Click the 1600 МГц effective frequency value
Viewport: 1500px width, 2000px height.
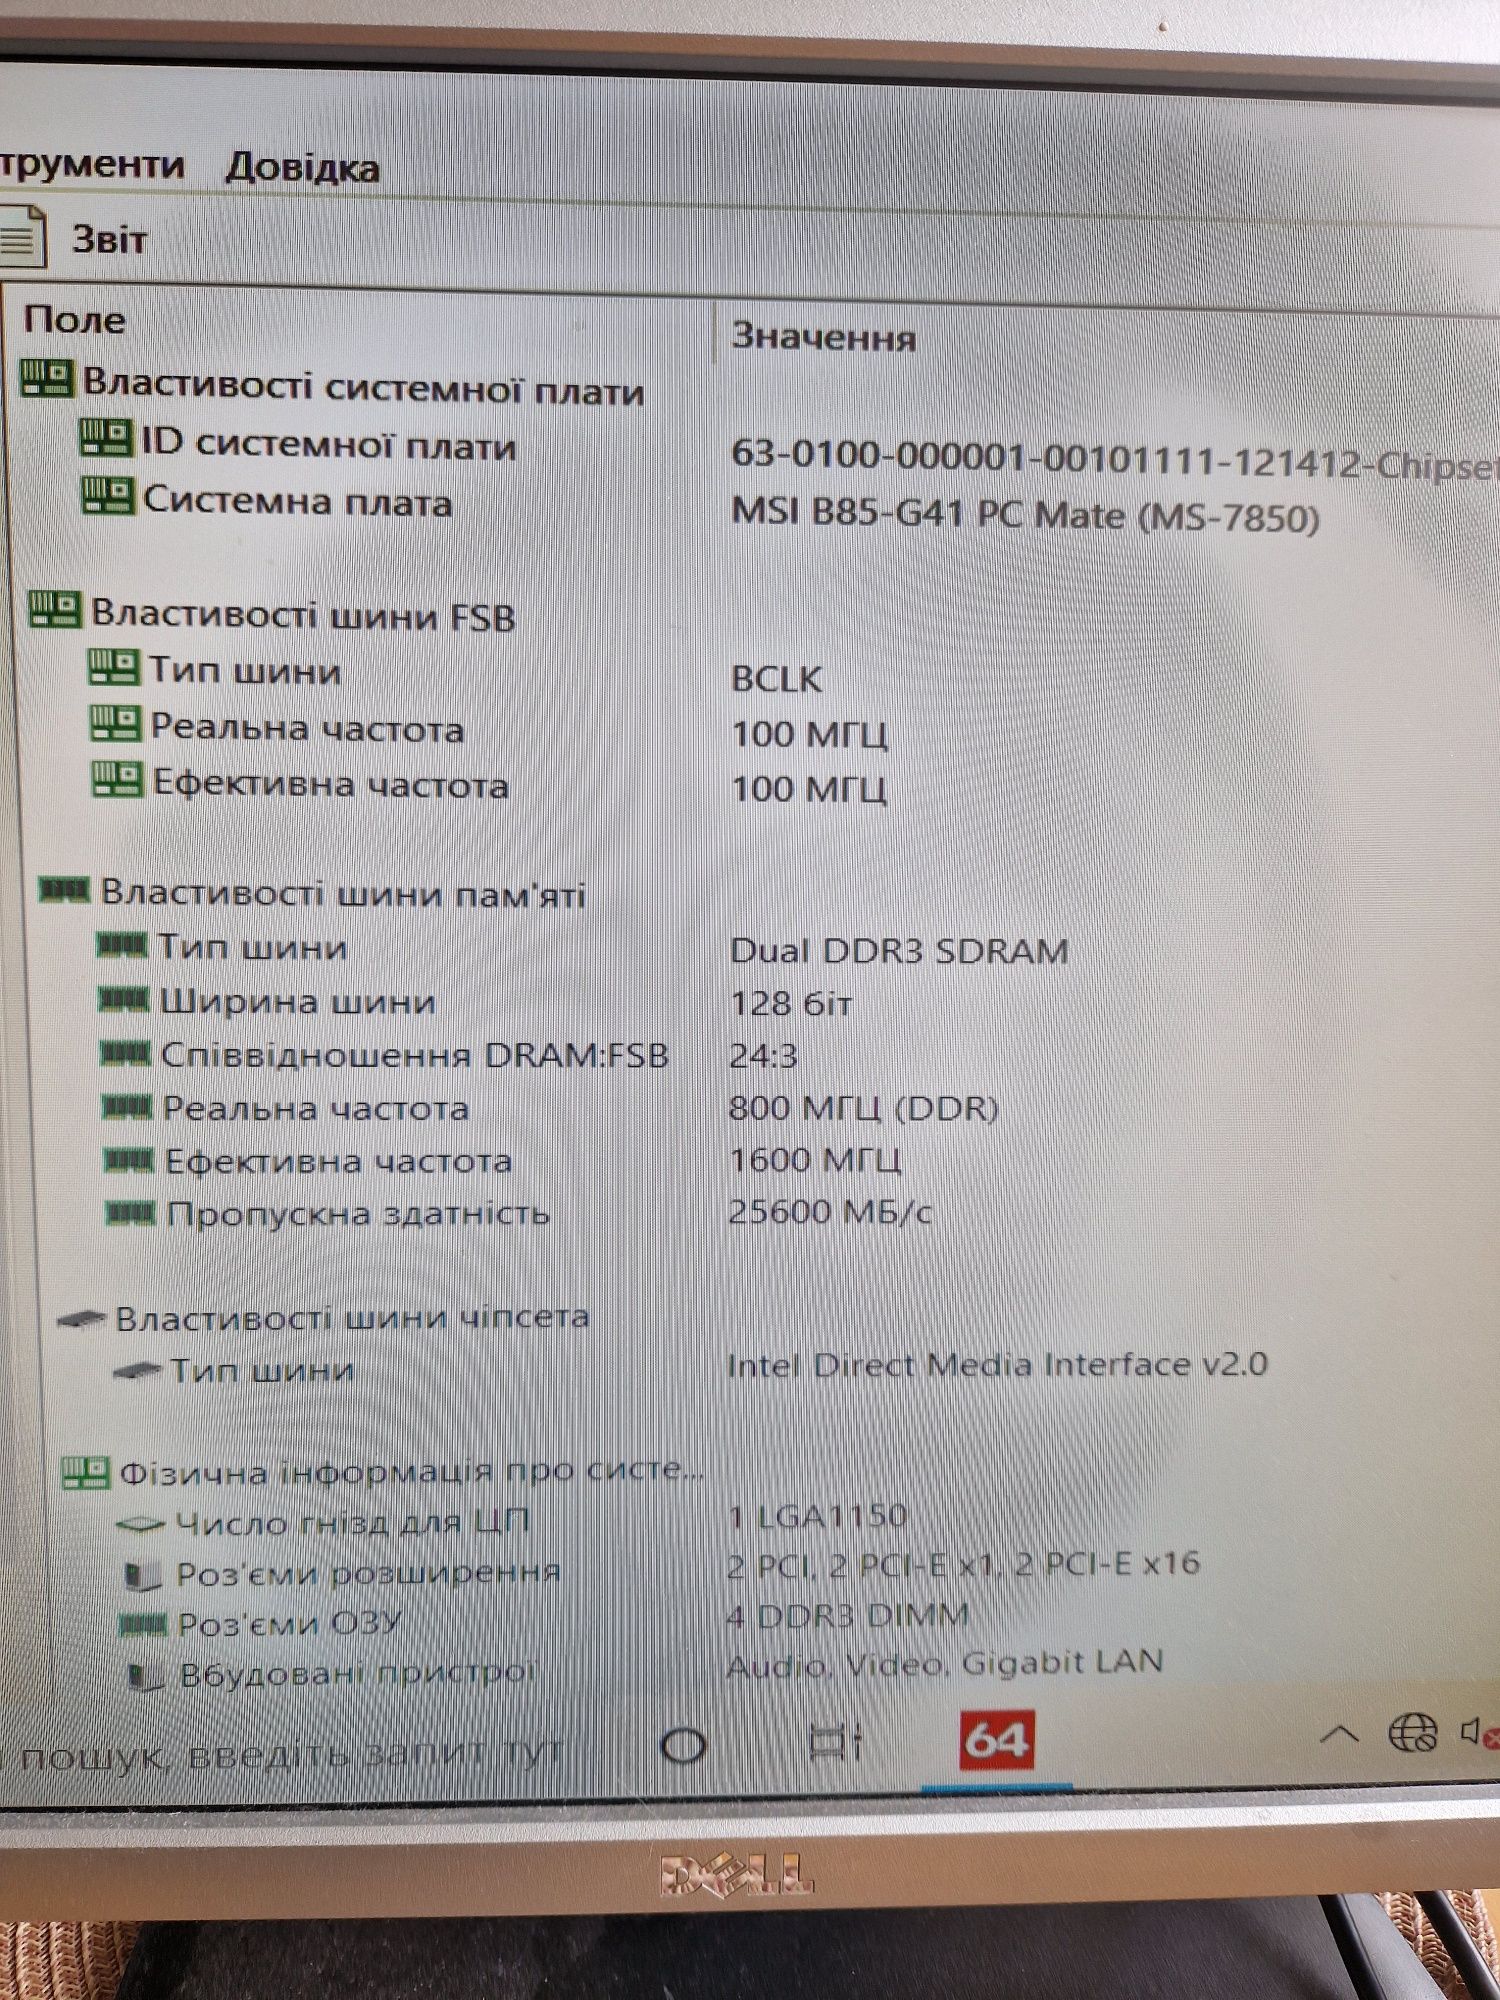coord(814,1160)
